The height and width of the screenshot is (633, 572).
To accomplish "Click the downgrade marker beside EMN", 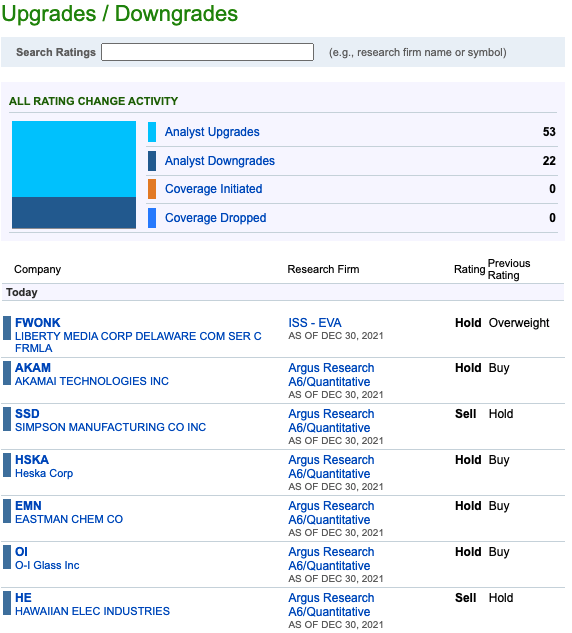I will point(7,511).
